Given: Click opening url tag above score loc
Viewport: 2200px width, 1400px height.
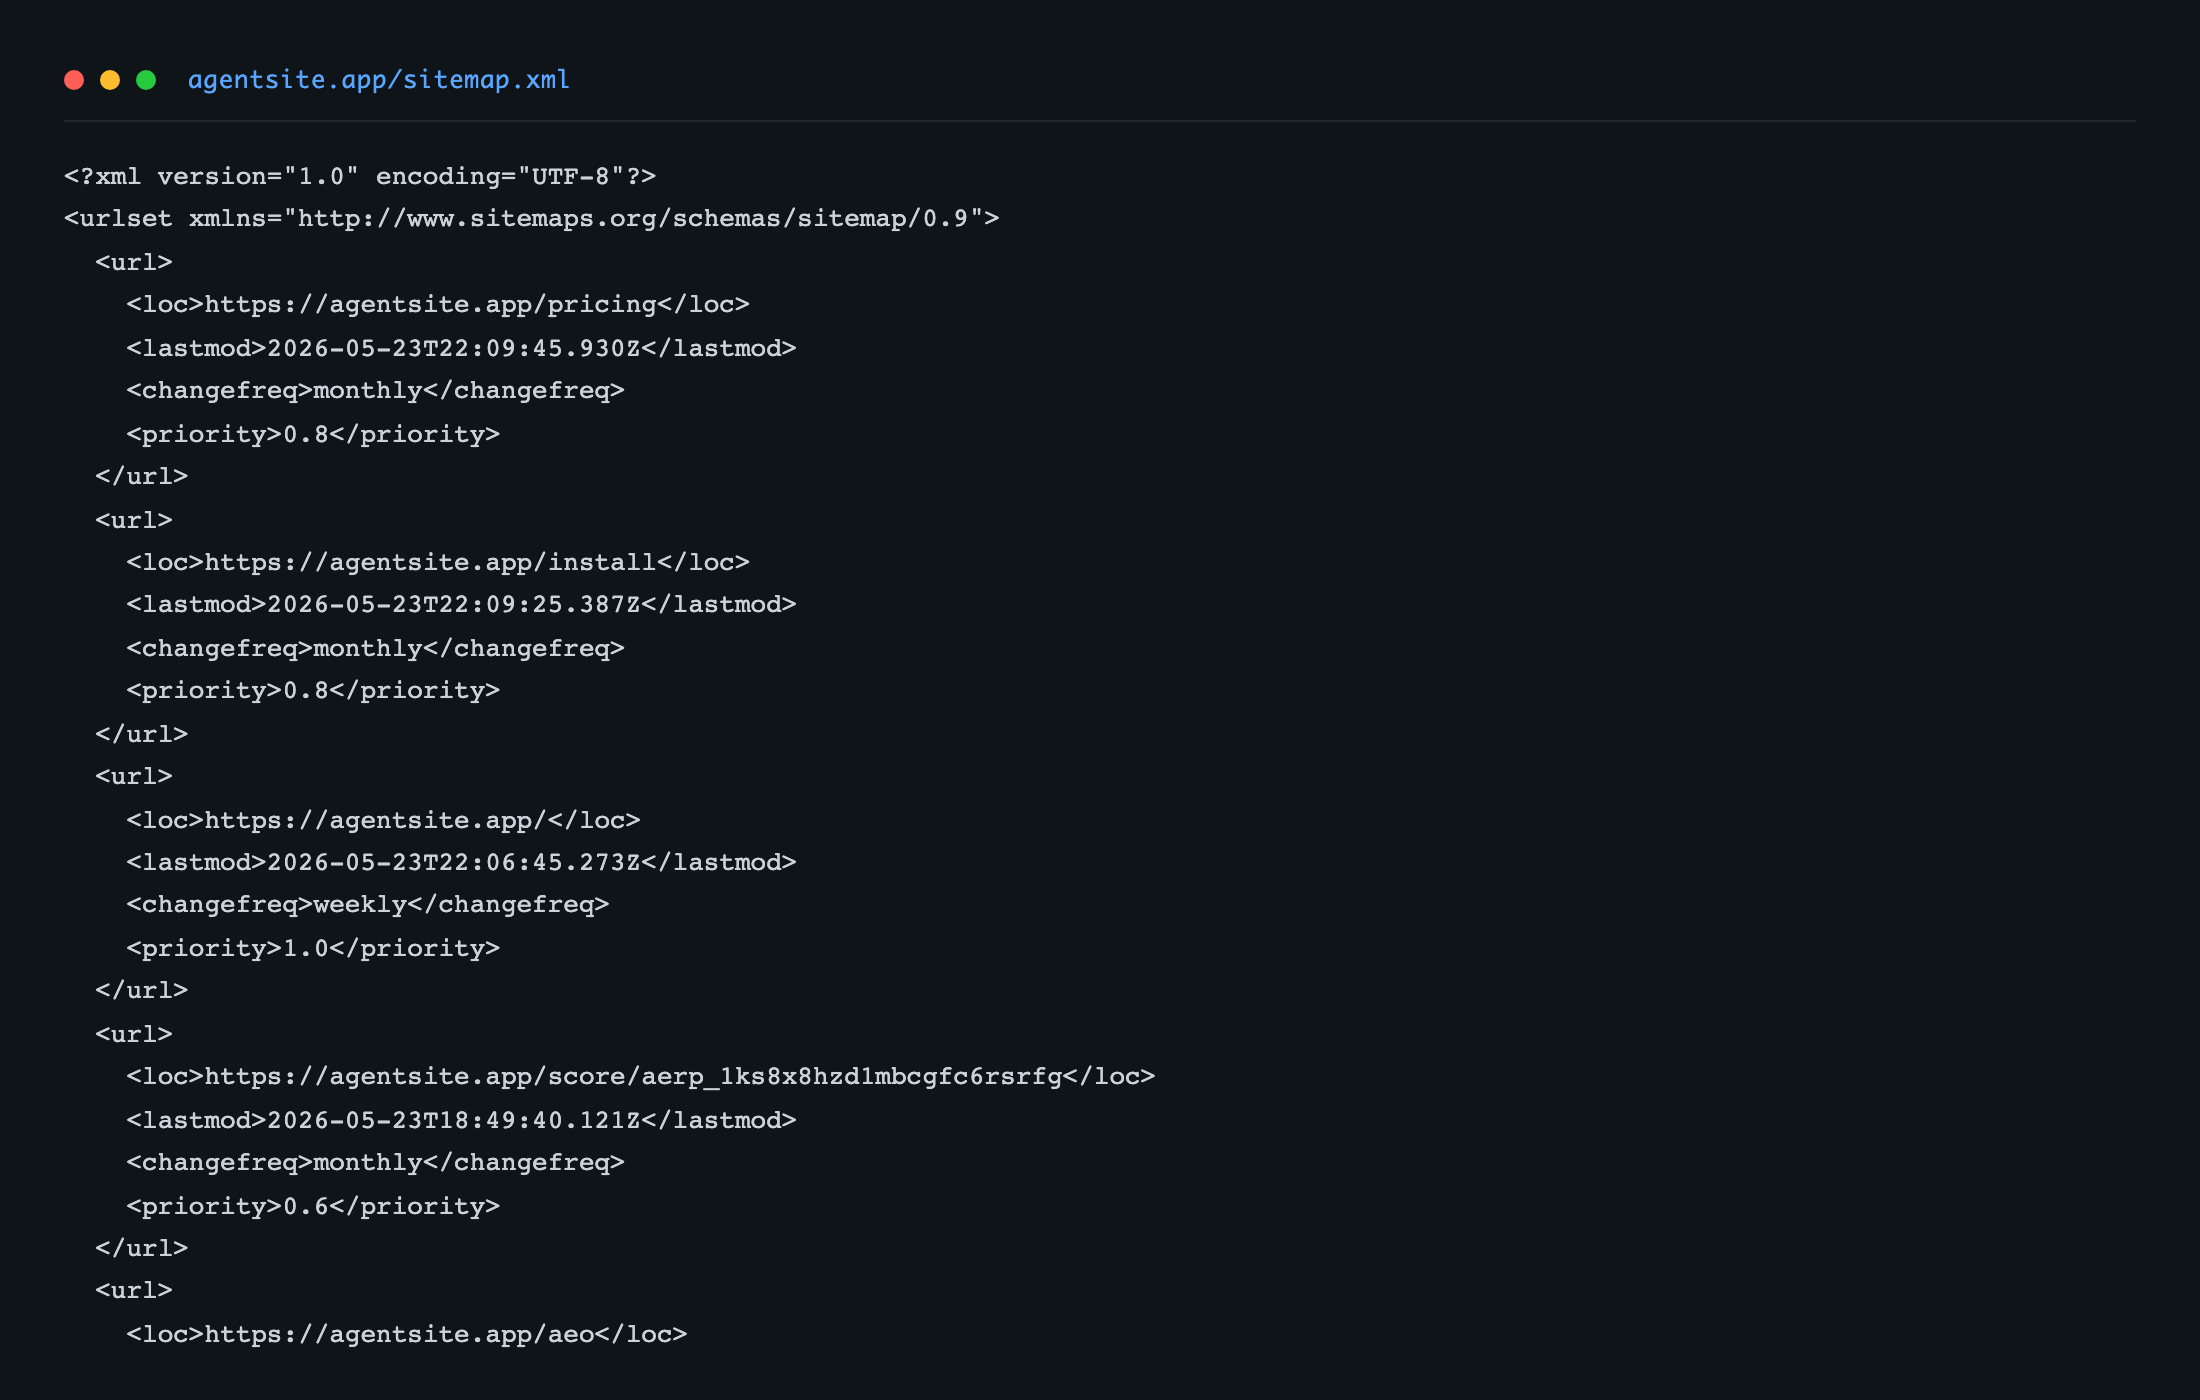Looking at the screenshot, I should [x=134, y=1034].
